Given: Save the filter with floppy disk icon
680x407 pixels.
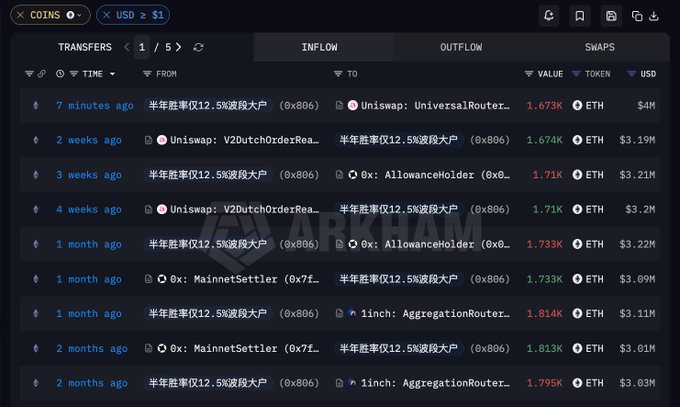Looking at the screenshot, I should [611, 16].
